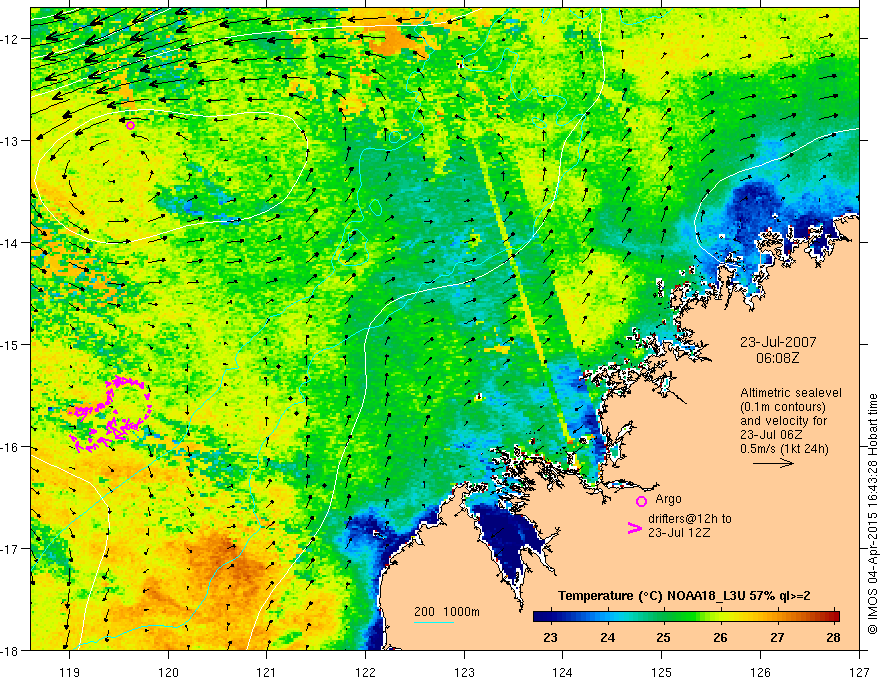Click the Argo float marker near 13°S

coord(130,126)
